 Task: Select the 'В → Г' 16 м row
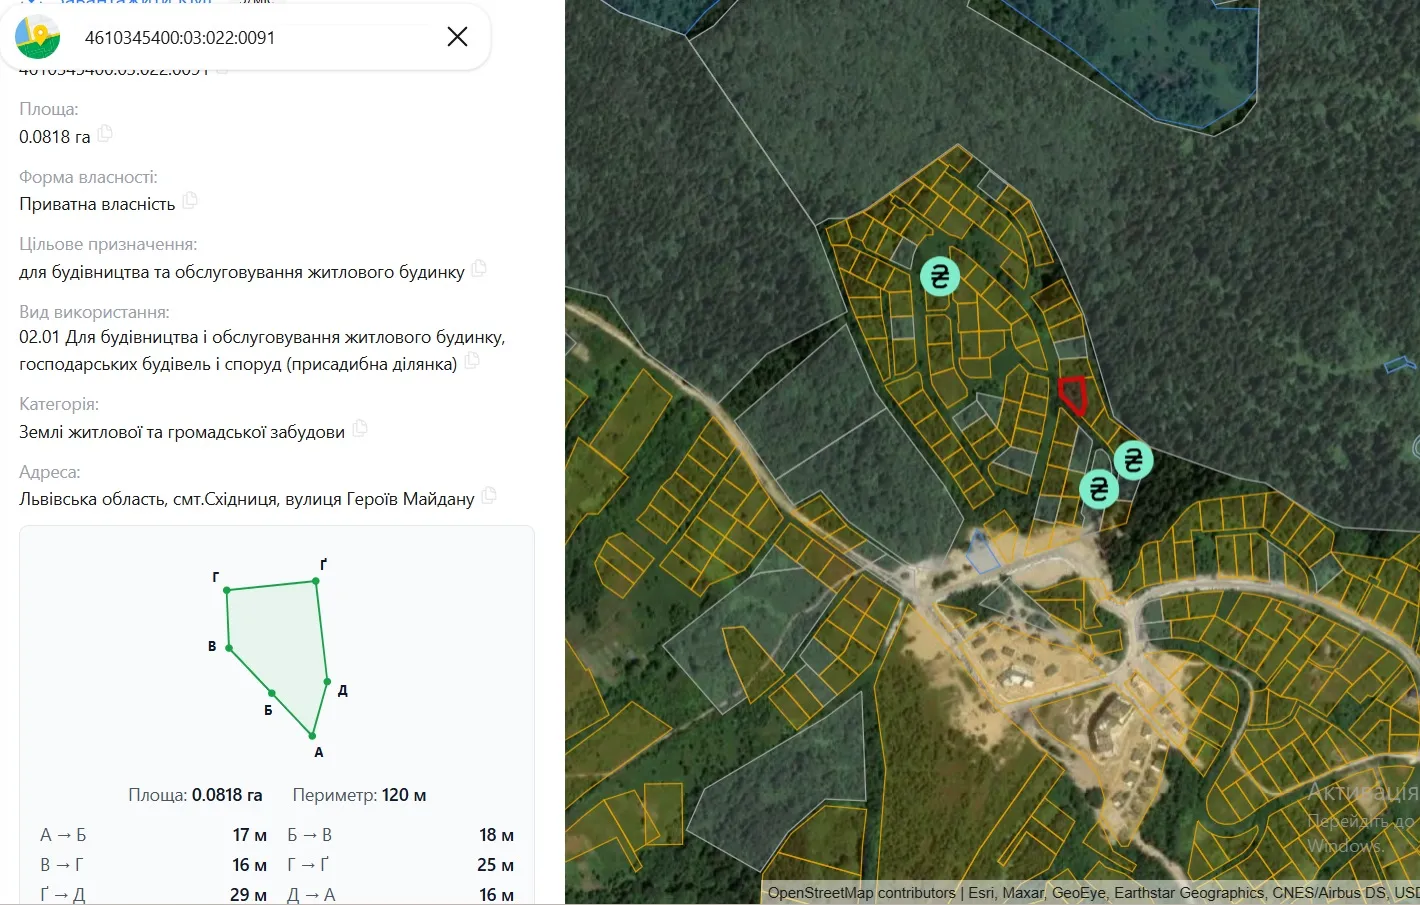tap(153, 865)
